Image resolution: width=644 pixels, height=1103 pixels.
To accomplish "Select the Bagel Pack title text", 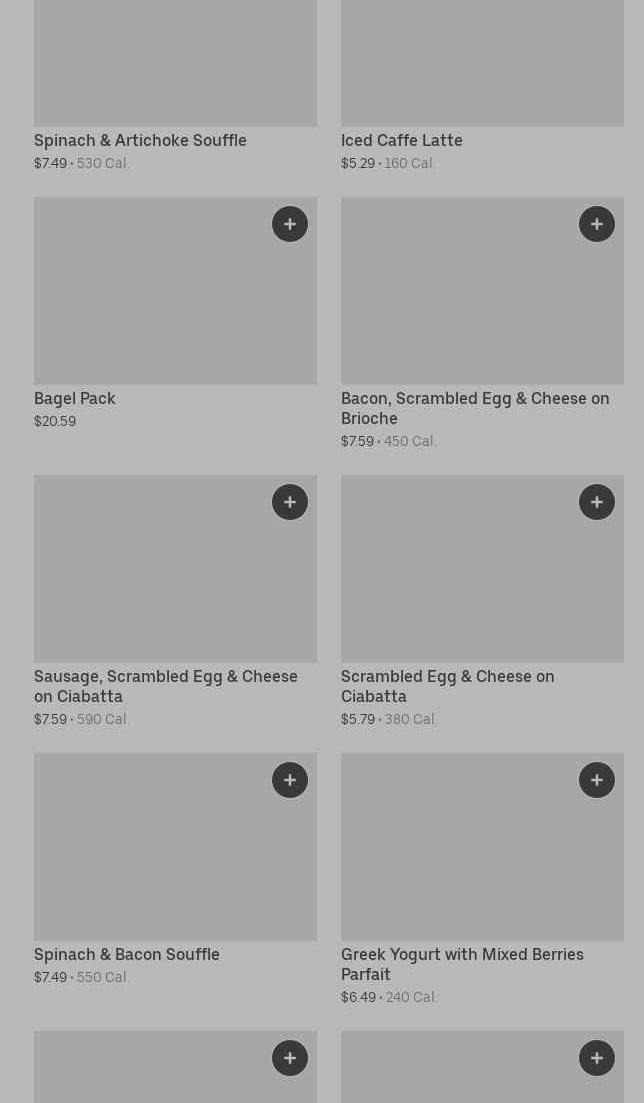I will (x=75, y=399).
